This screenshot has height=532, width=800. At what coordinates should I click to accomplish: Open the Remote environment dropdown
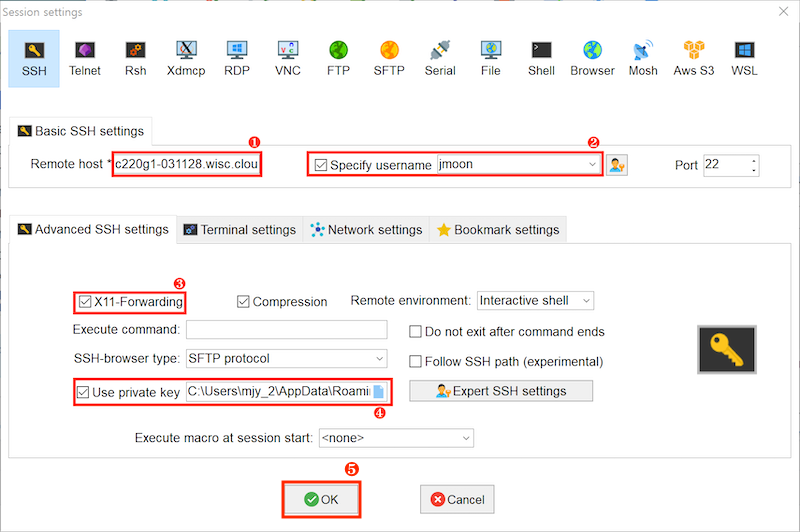[x=587, y=300]
